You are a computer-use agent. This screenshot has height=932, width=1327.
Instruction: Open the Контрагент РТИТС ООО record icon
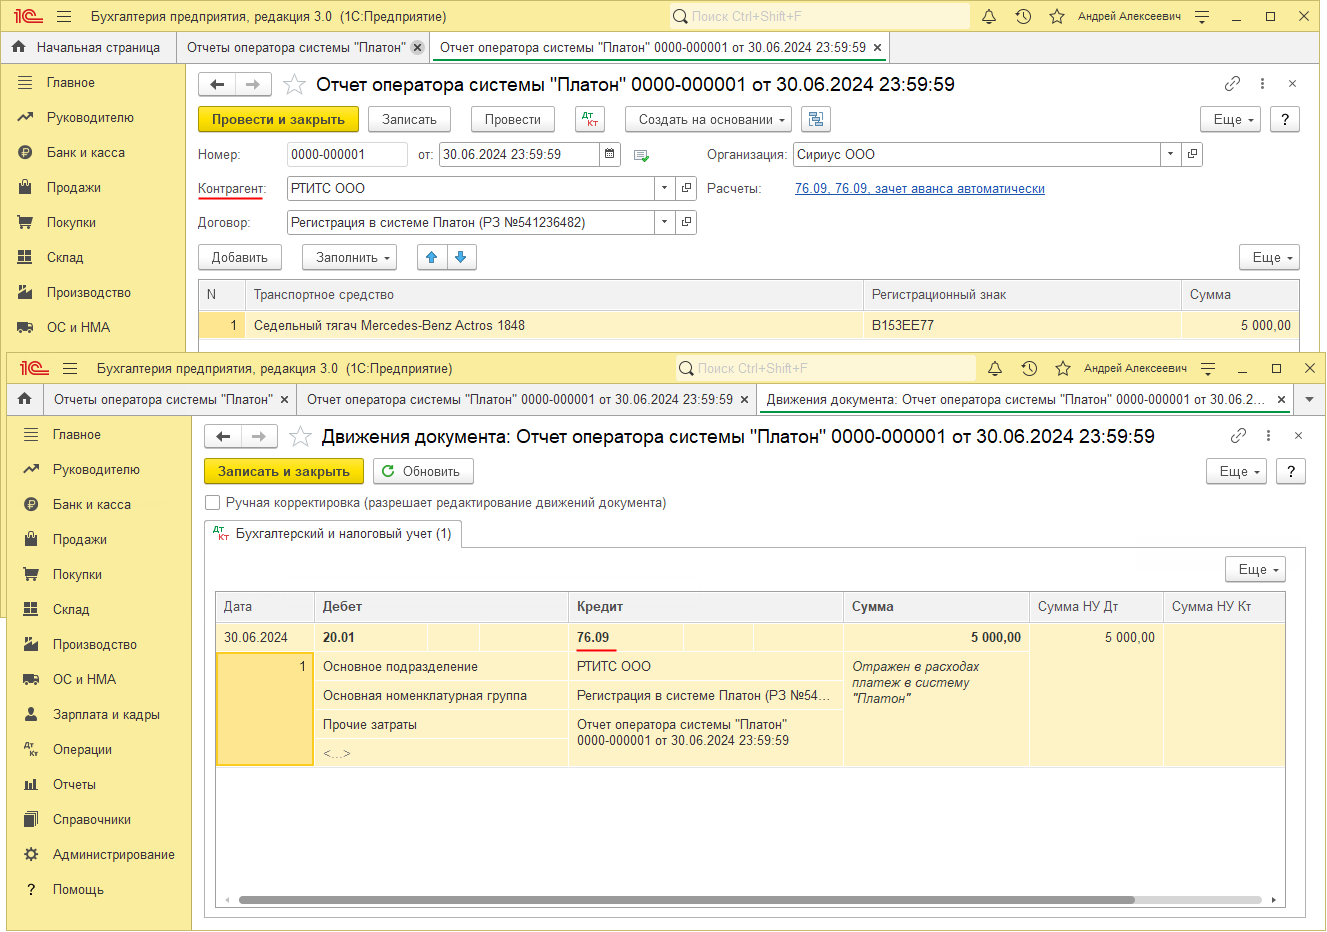point(686,188)
